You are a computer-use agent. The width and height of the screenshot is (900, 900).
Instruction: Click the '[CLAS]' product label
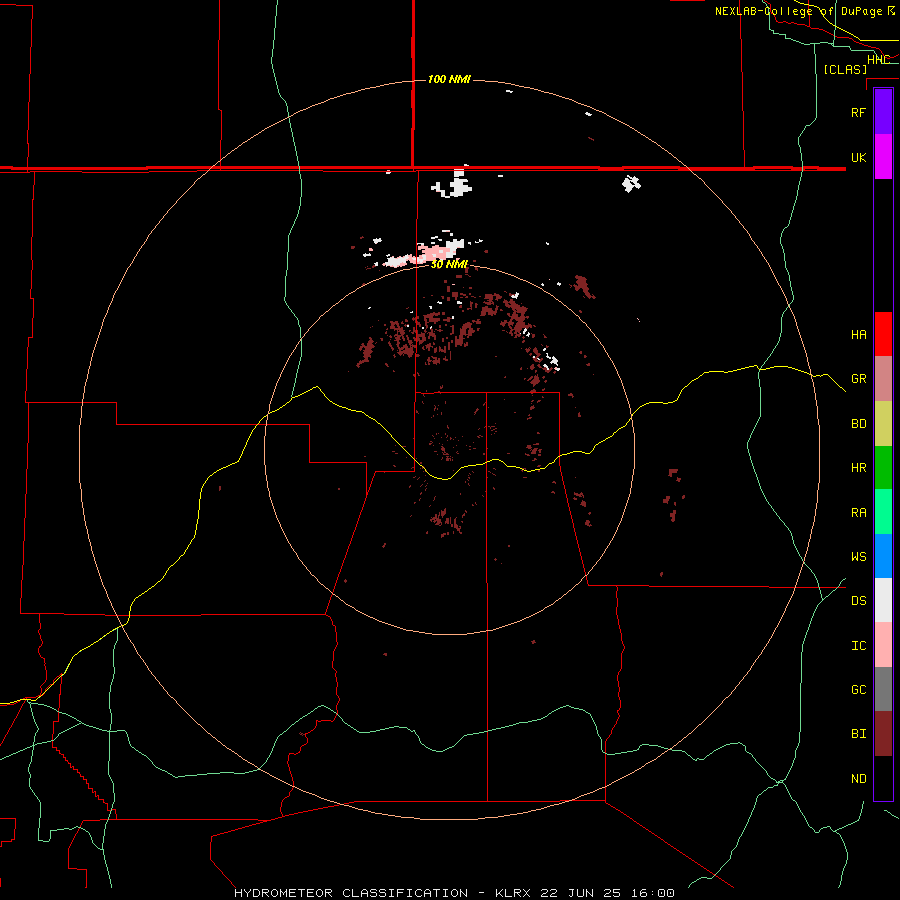(x=845, y=69)
